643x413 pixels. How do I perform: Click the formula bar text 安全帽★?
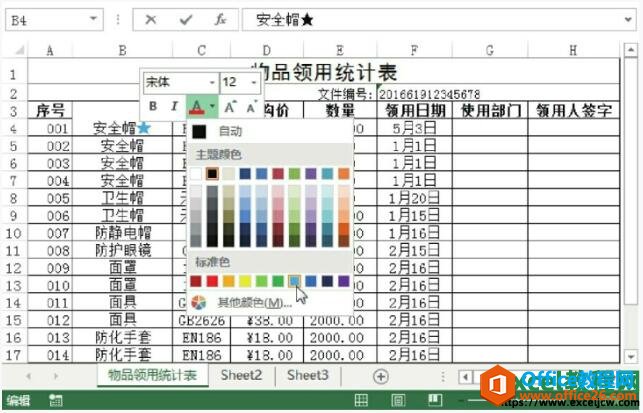point(285,20)
